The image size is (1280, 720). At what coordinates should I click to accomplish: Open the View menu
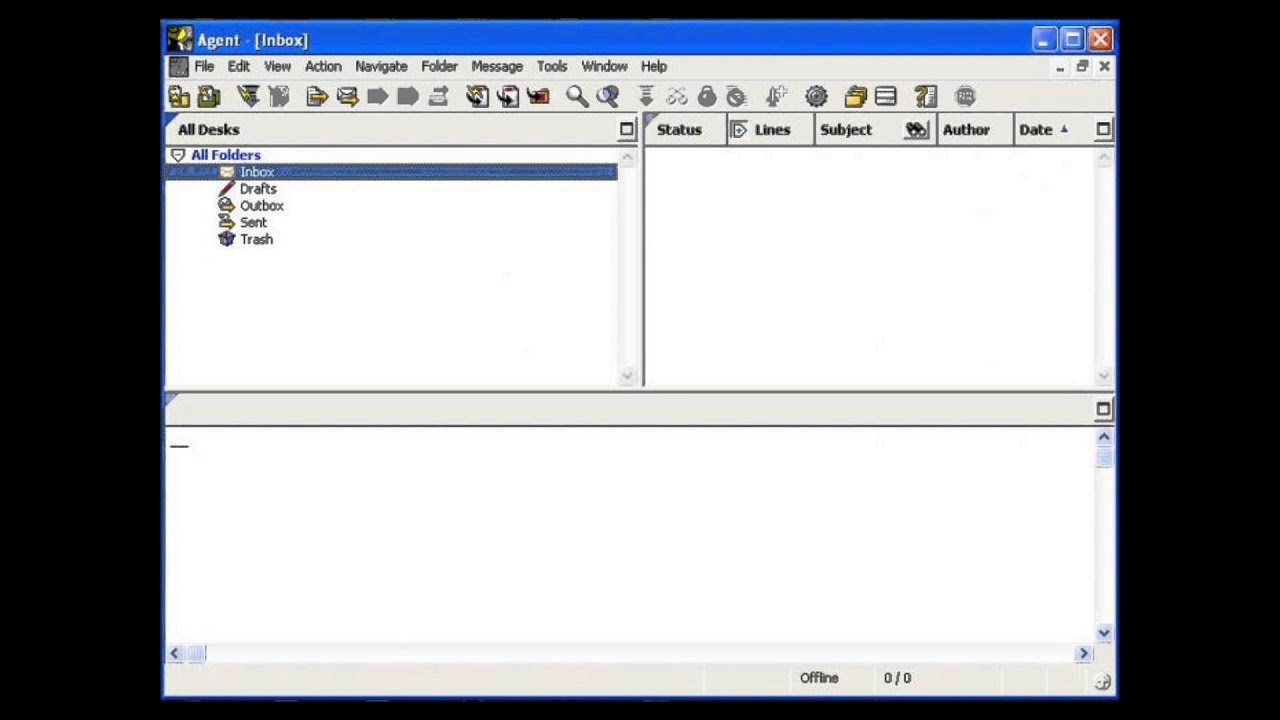point(277,66)
